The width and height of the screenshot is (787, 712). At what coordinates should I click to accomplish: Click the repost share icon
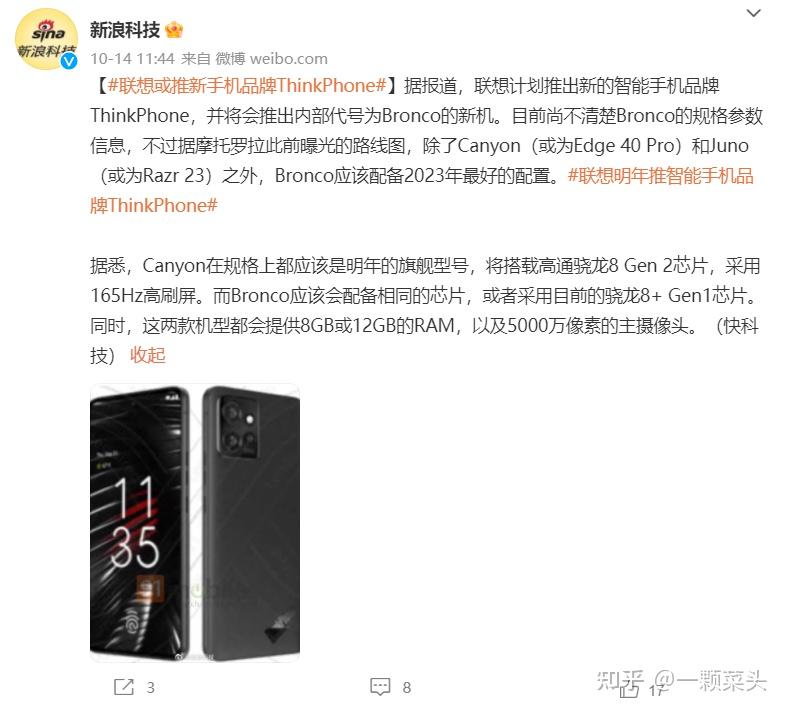(123, 686)
